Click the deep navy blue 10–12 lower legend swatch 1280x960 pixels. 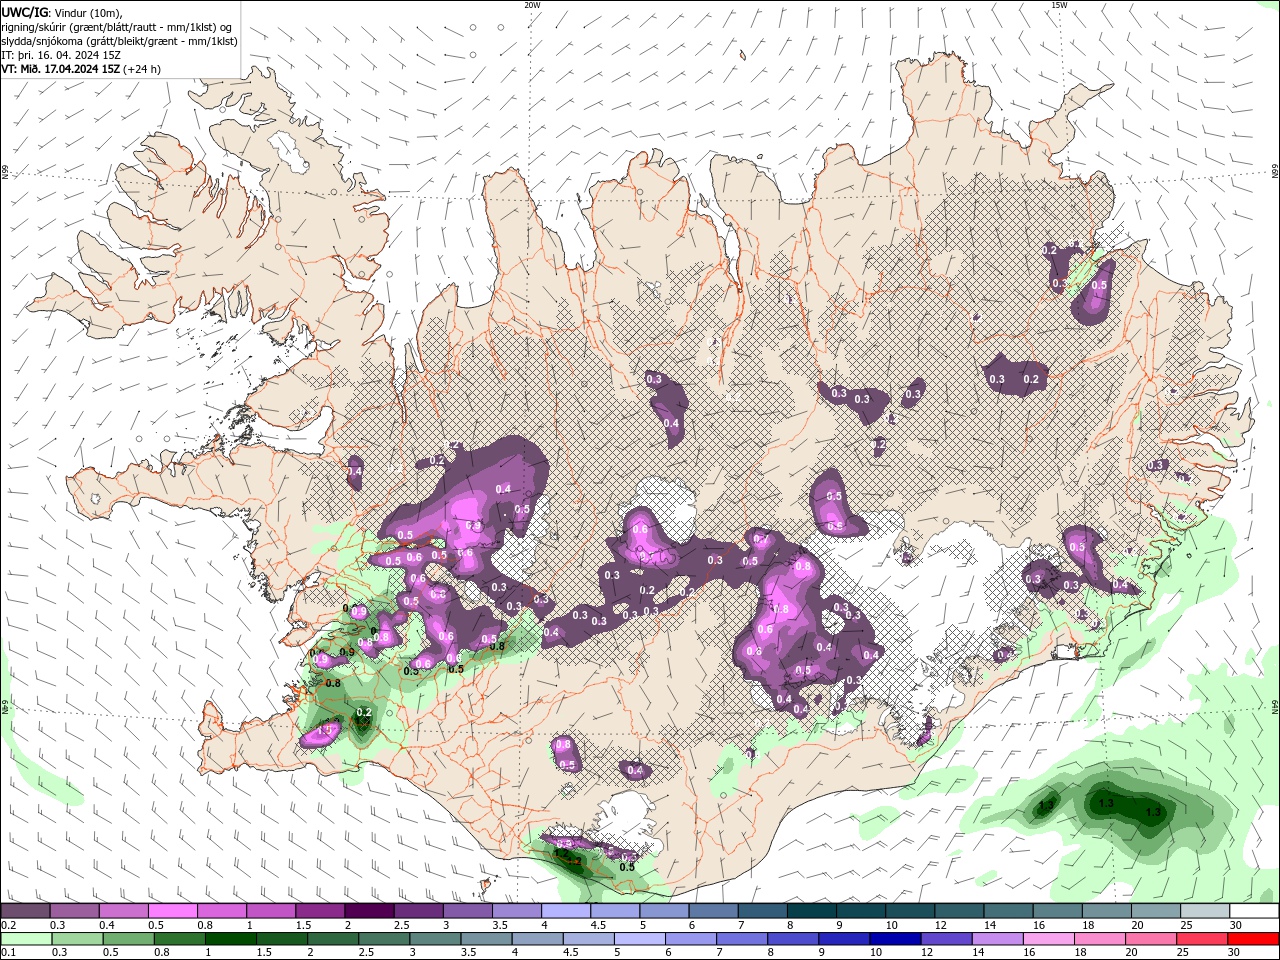[x=895, y=939]
